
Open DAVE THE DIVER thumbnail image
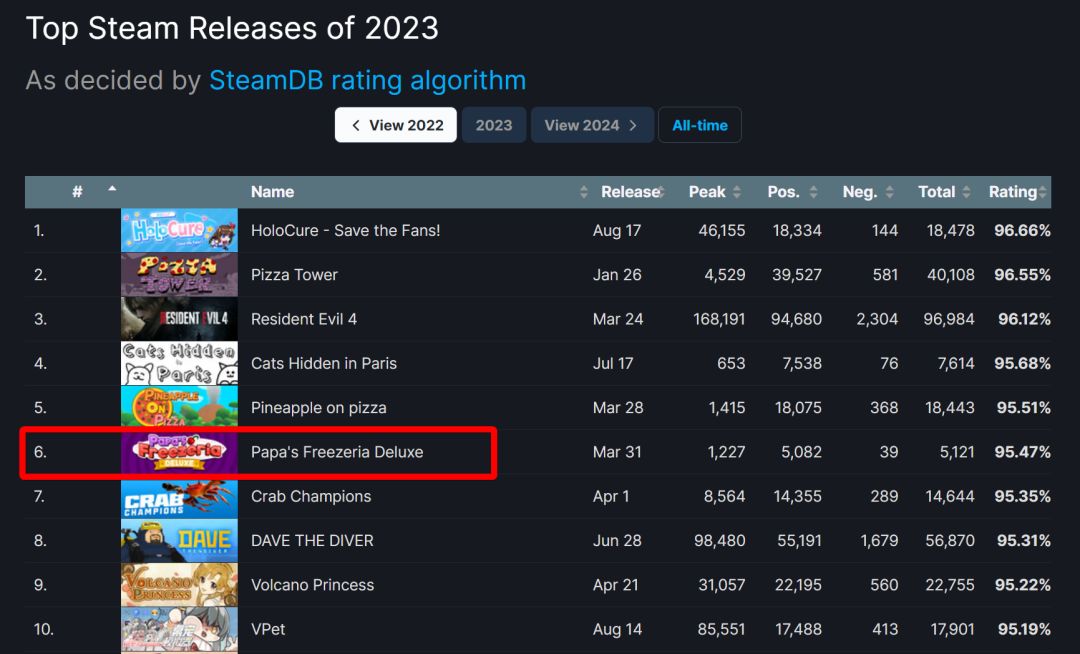pyautogui.click(x=179, y=541)
